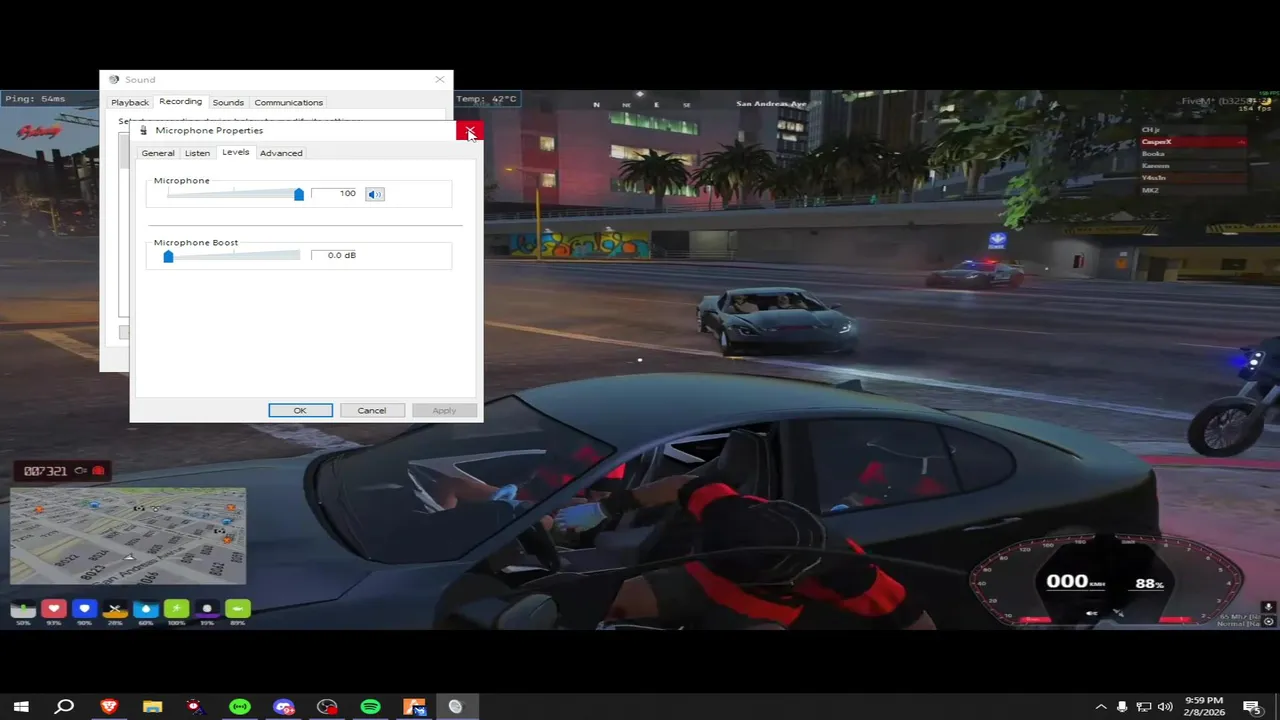This screenshot has width=1280, height=720.
Task: Open the orange app icon on the taskbar
Action: tap(414, 707)
